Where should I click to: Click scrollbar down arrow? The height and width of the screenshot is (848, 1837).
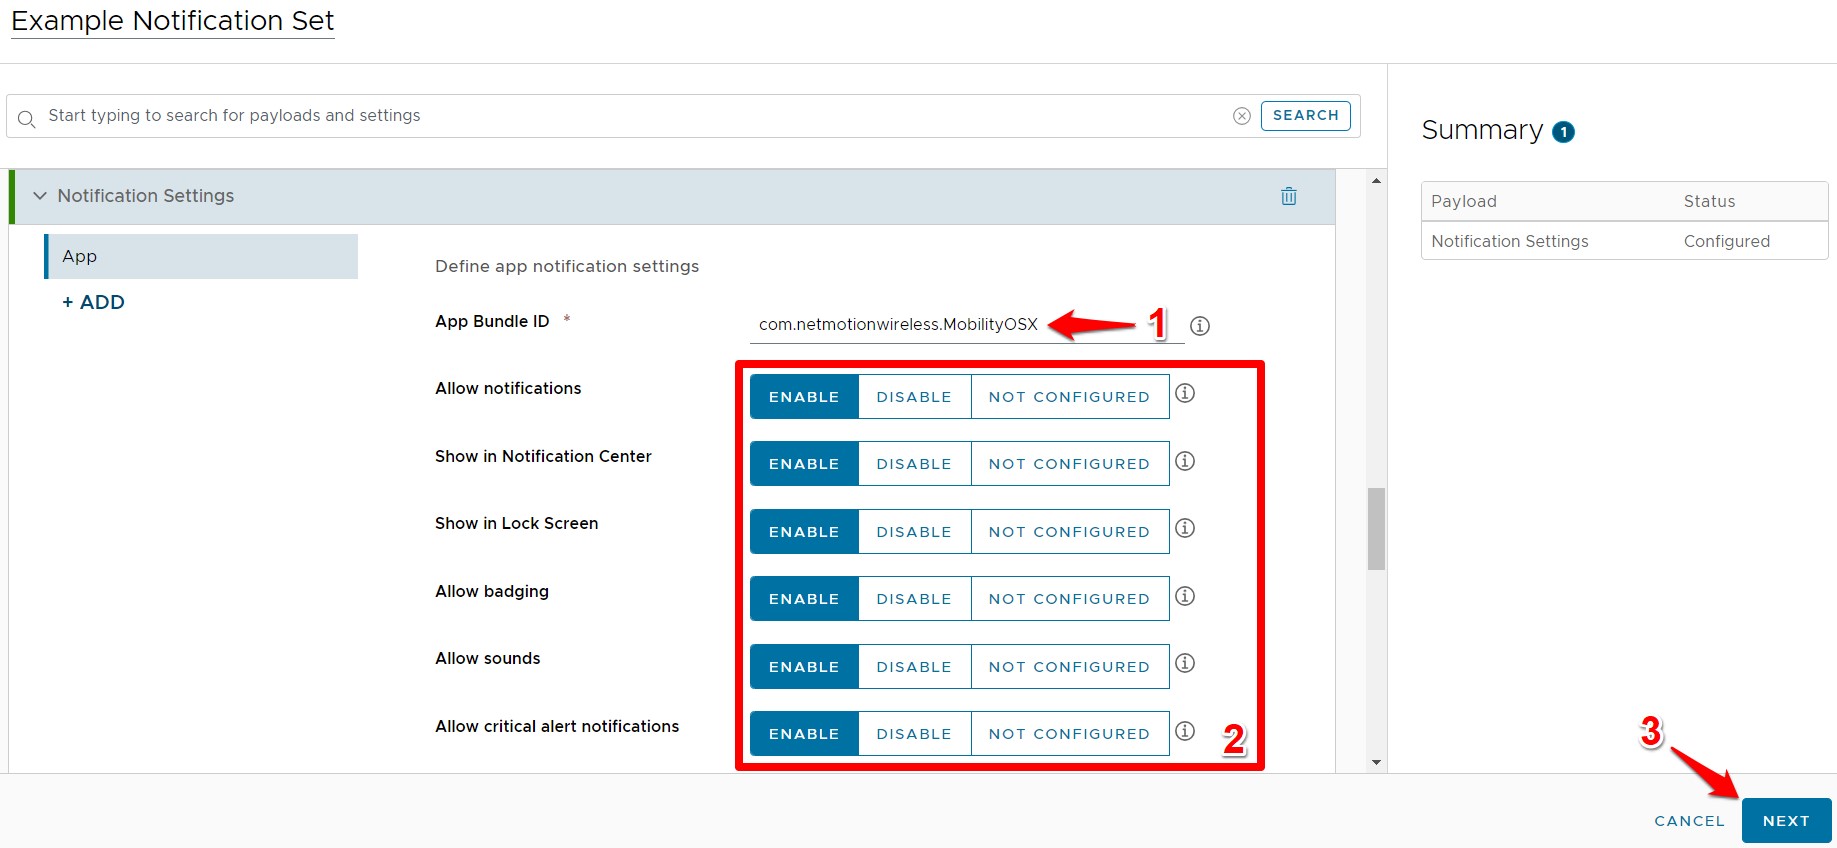(1376, 763)
